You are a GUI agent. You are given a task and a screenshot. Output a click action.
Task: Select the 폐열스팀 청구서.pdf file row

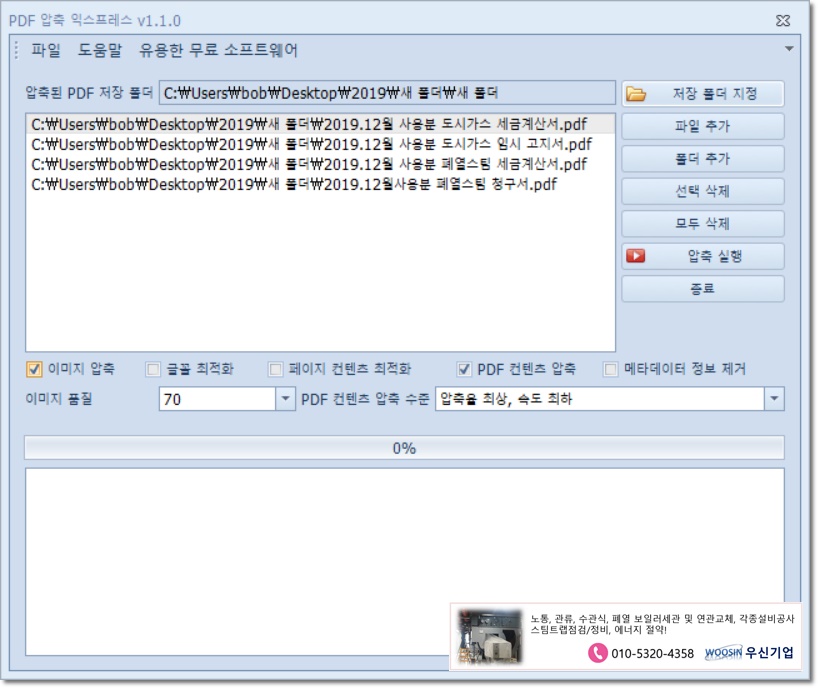[320, 184]
